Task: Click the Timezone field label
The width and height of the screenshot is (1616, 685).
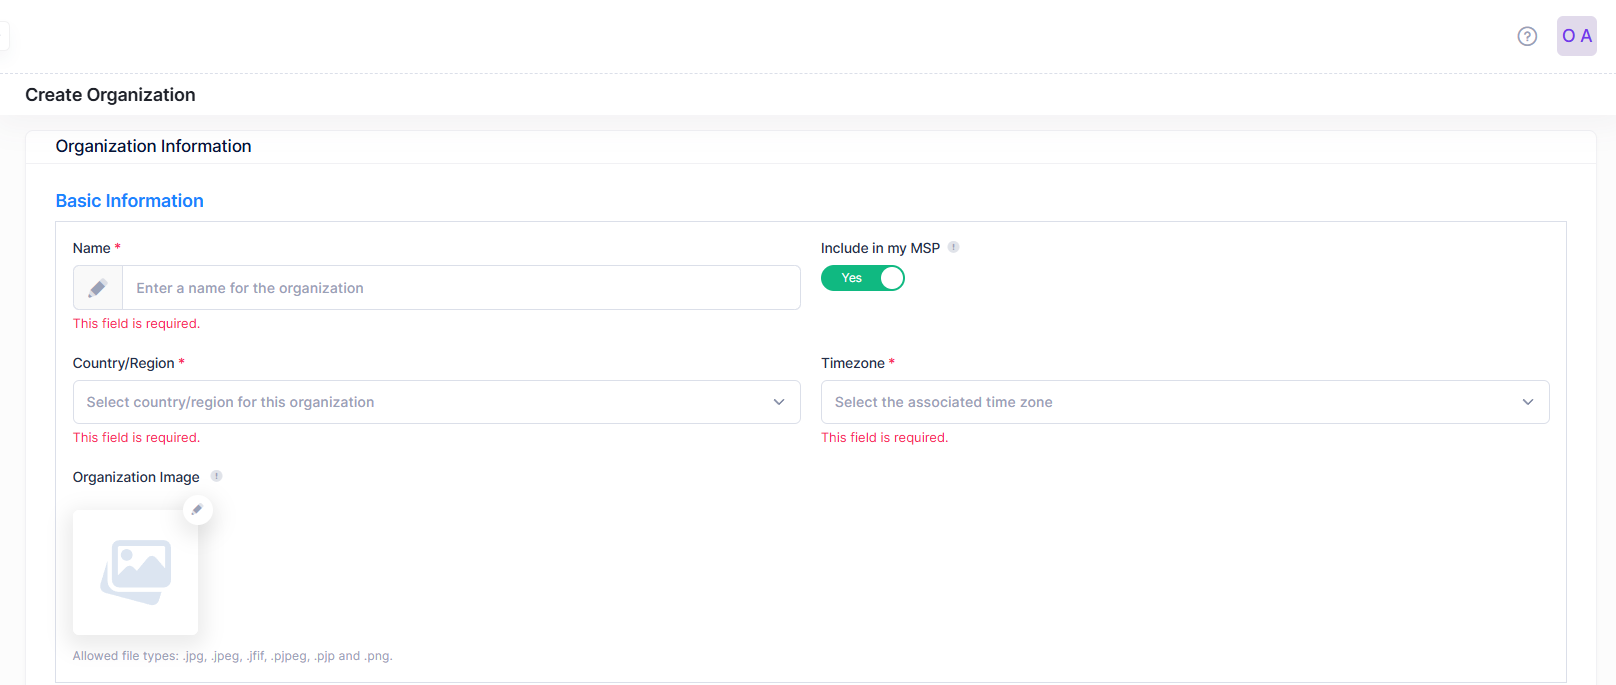Action: (852, 363)
